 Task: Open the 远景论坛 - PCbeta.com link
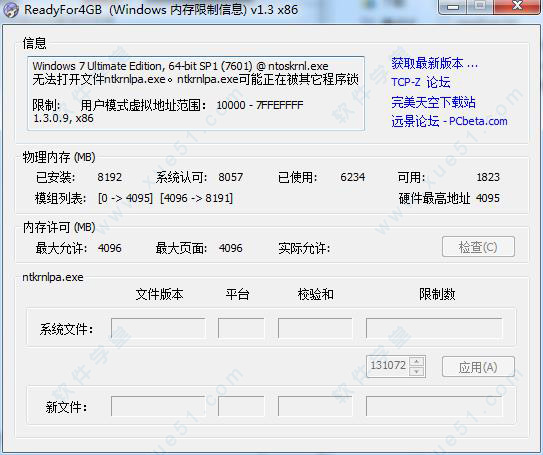pos(449,121)
